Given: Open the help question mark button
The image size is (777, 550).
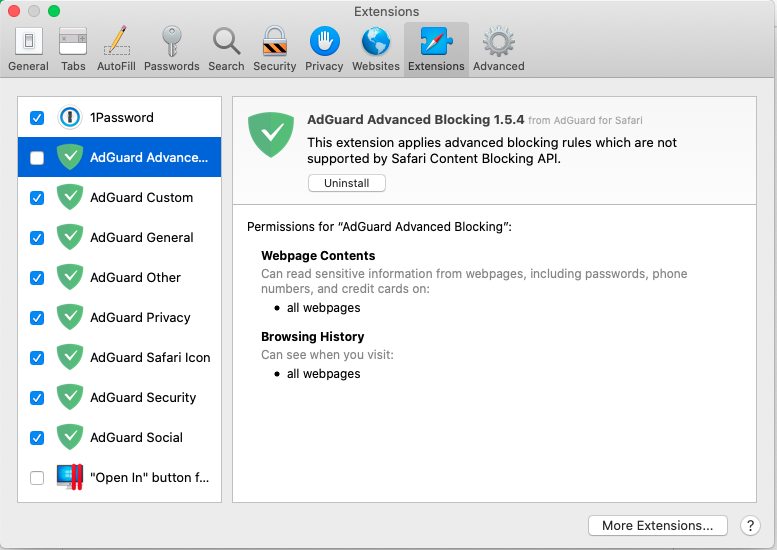Looking at the screenshot, I should (x=750, y=525).
